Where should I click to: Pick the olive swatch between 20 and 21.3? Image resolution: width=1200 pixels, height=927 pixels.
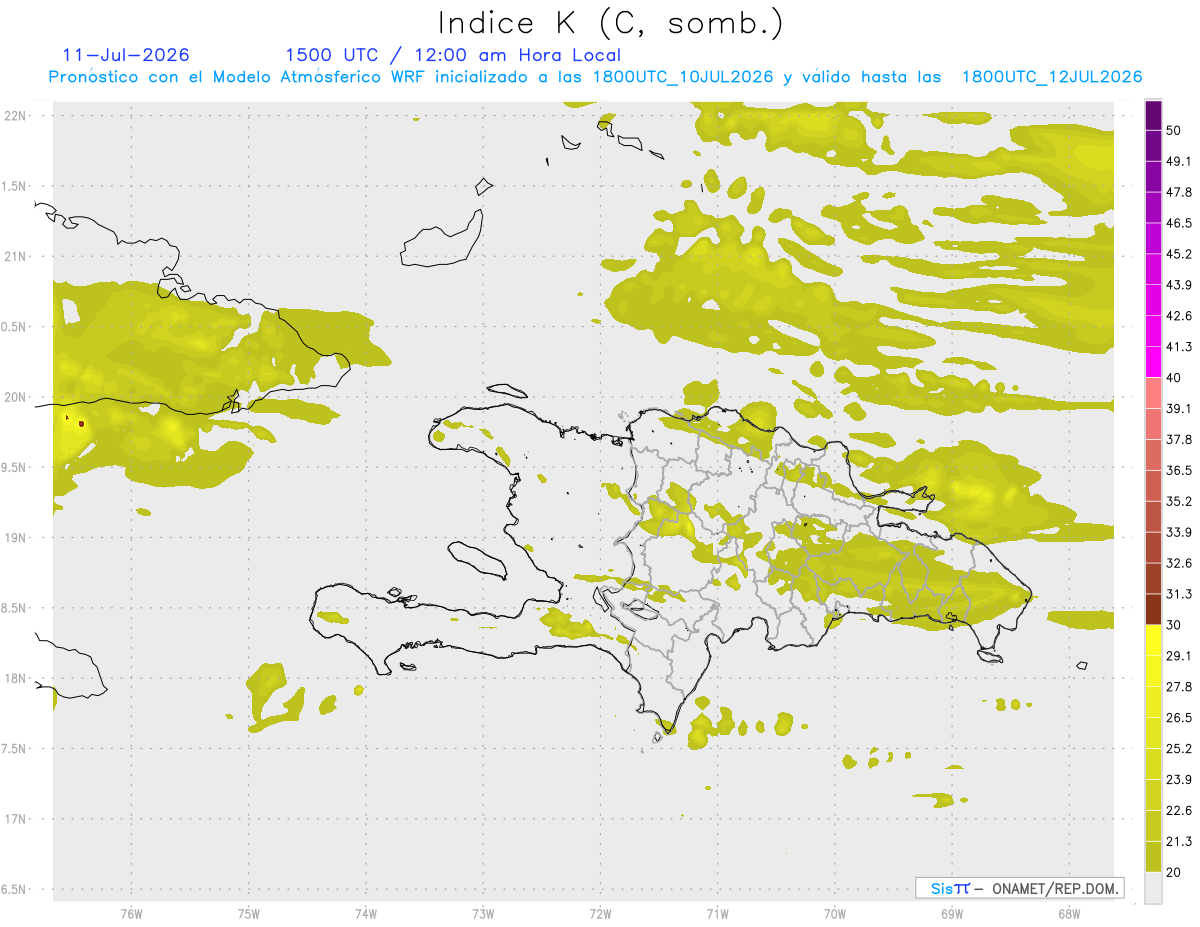click(1153, 856)
